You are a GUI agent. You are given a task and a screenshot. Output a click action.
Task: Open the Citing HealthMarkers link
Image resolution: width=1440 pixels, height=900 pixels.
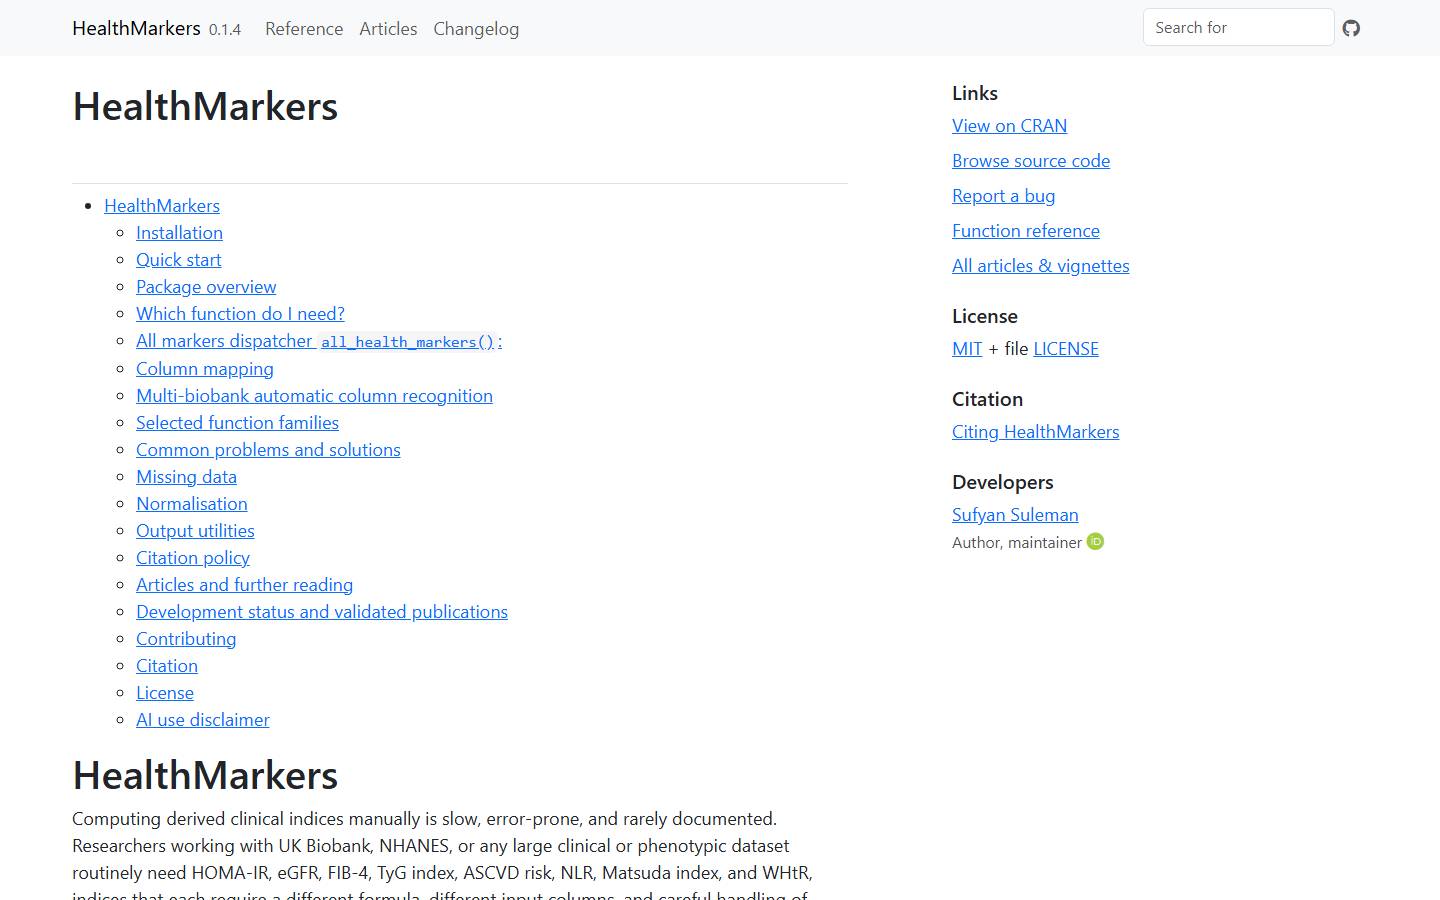click(1035, 432)
